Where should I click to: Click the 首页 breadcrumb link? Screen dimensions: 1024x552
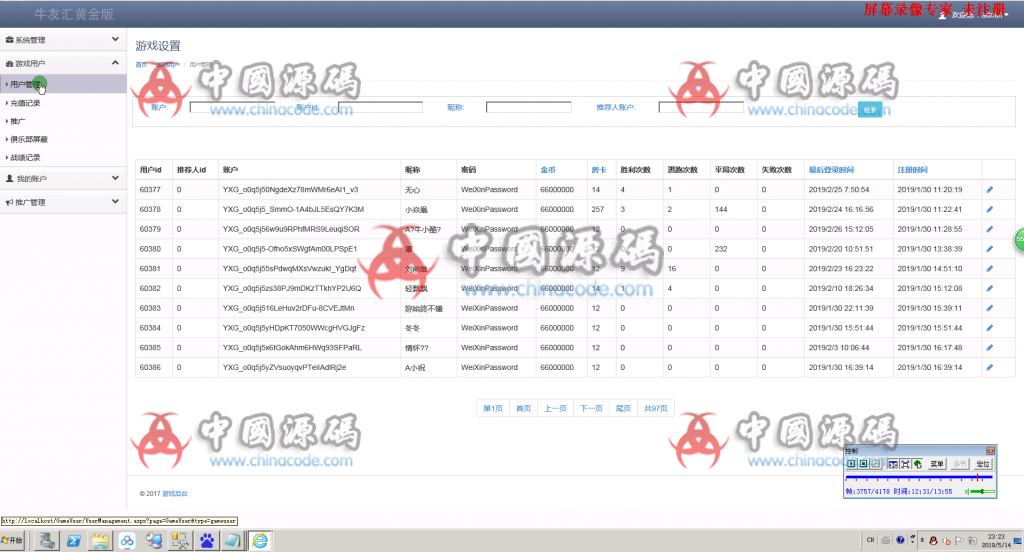click(x=141, y=65)
